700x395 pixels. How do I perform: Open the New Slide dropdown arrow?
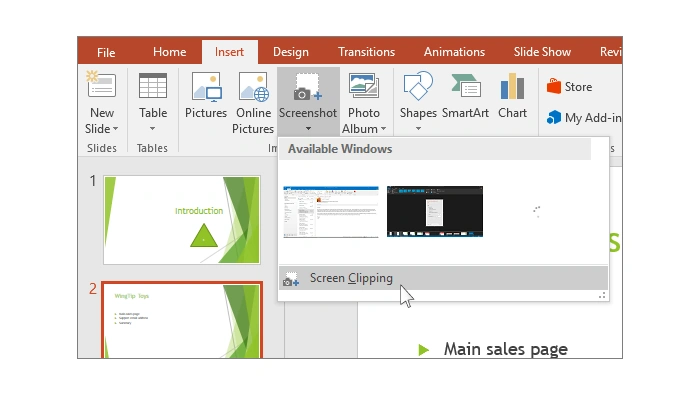pos(116,129)
